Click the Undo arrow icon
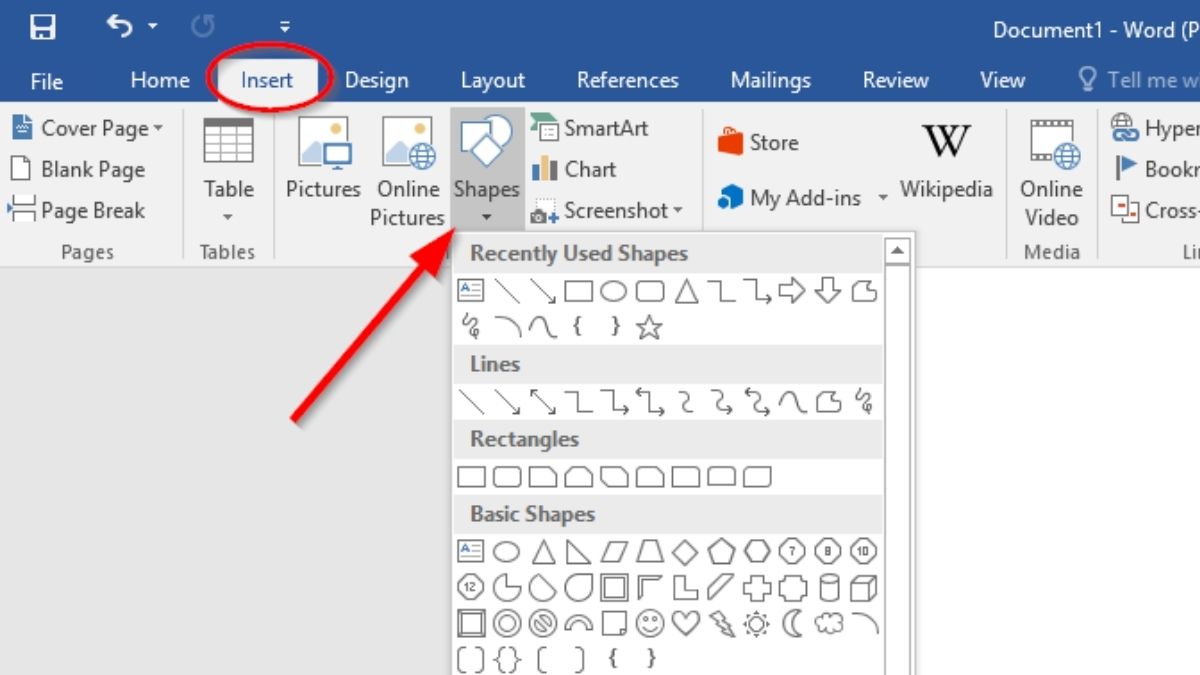Screen dimensions: 1200x675 pos(119,28)
